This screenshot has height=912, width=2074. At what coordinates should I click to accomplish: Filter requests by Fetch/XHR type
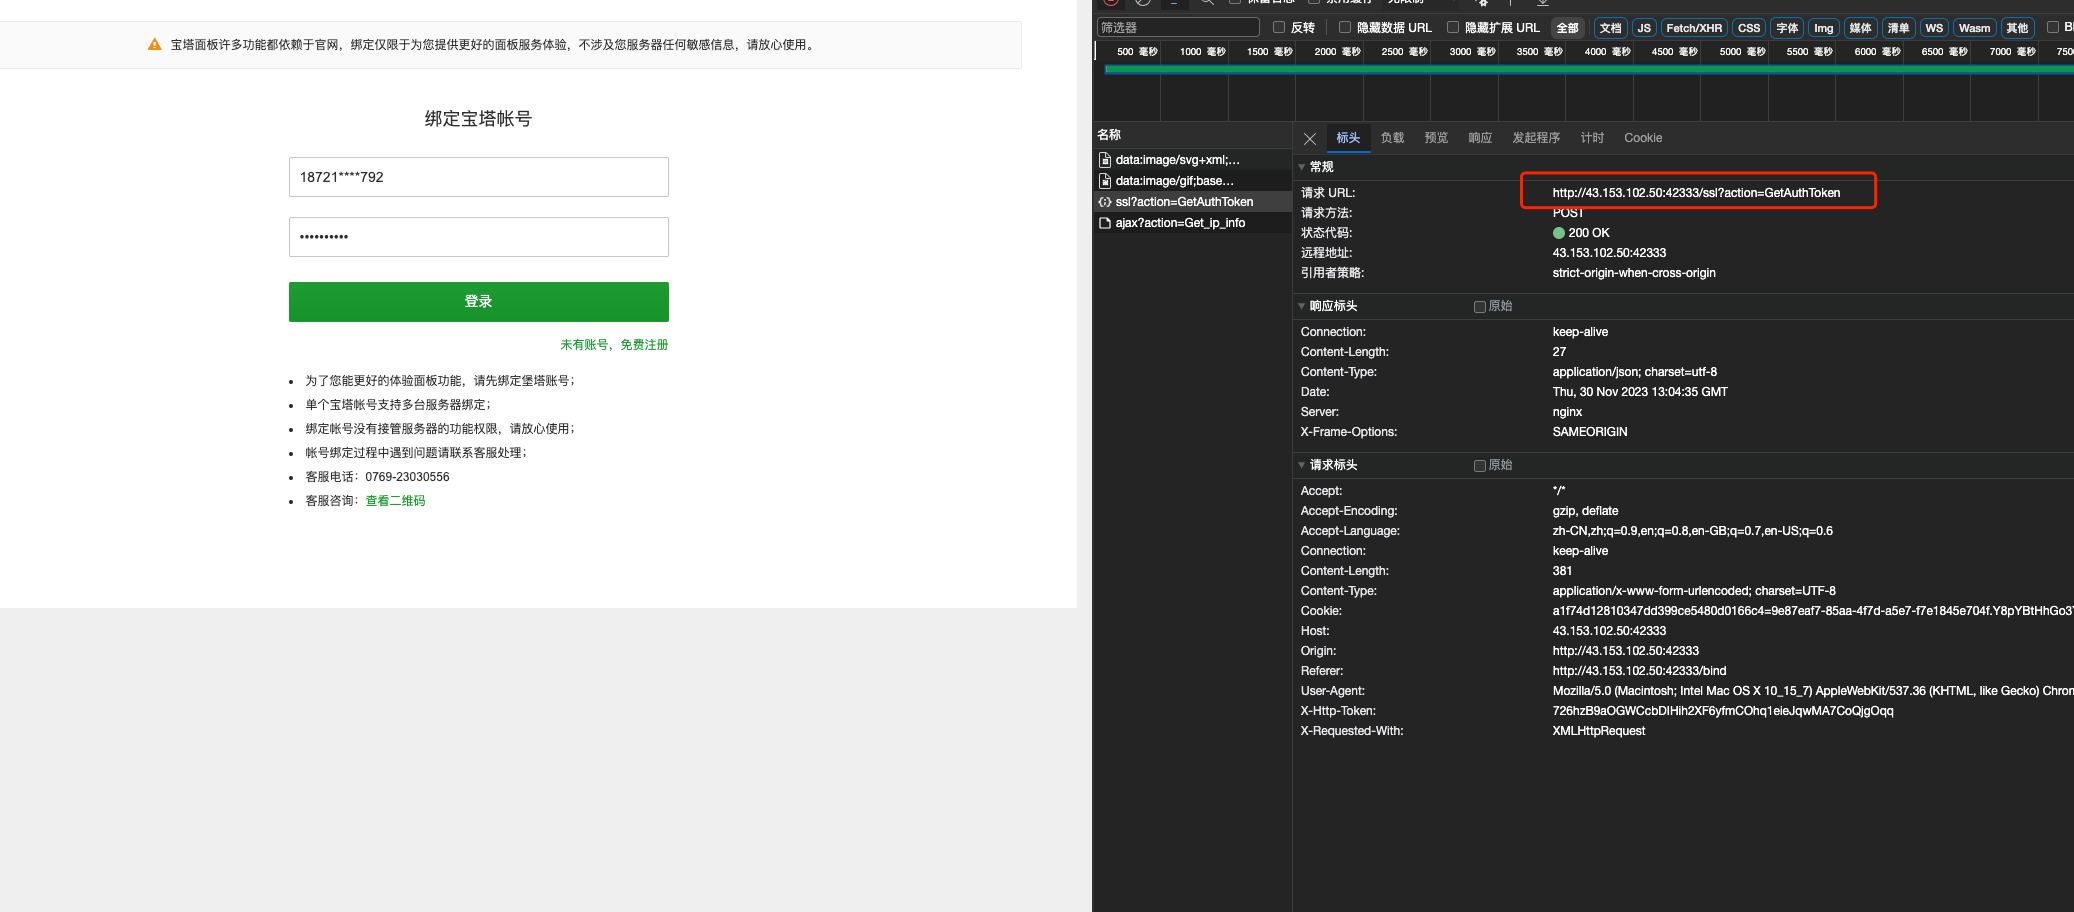coord(1693,28)
